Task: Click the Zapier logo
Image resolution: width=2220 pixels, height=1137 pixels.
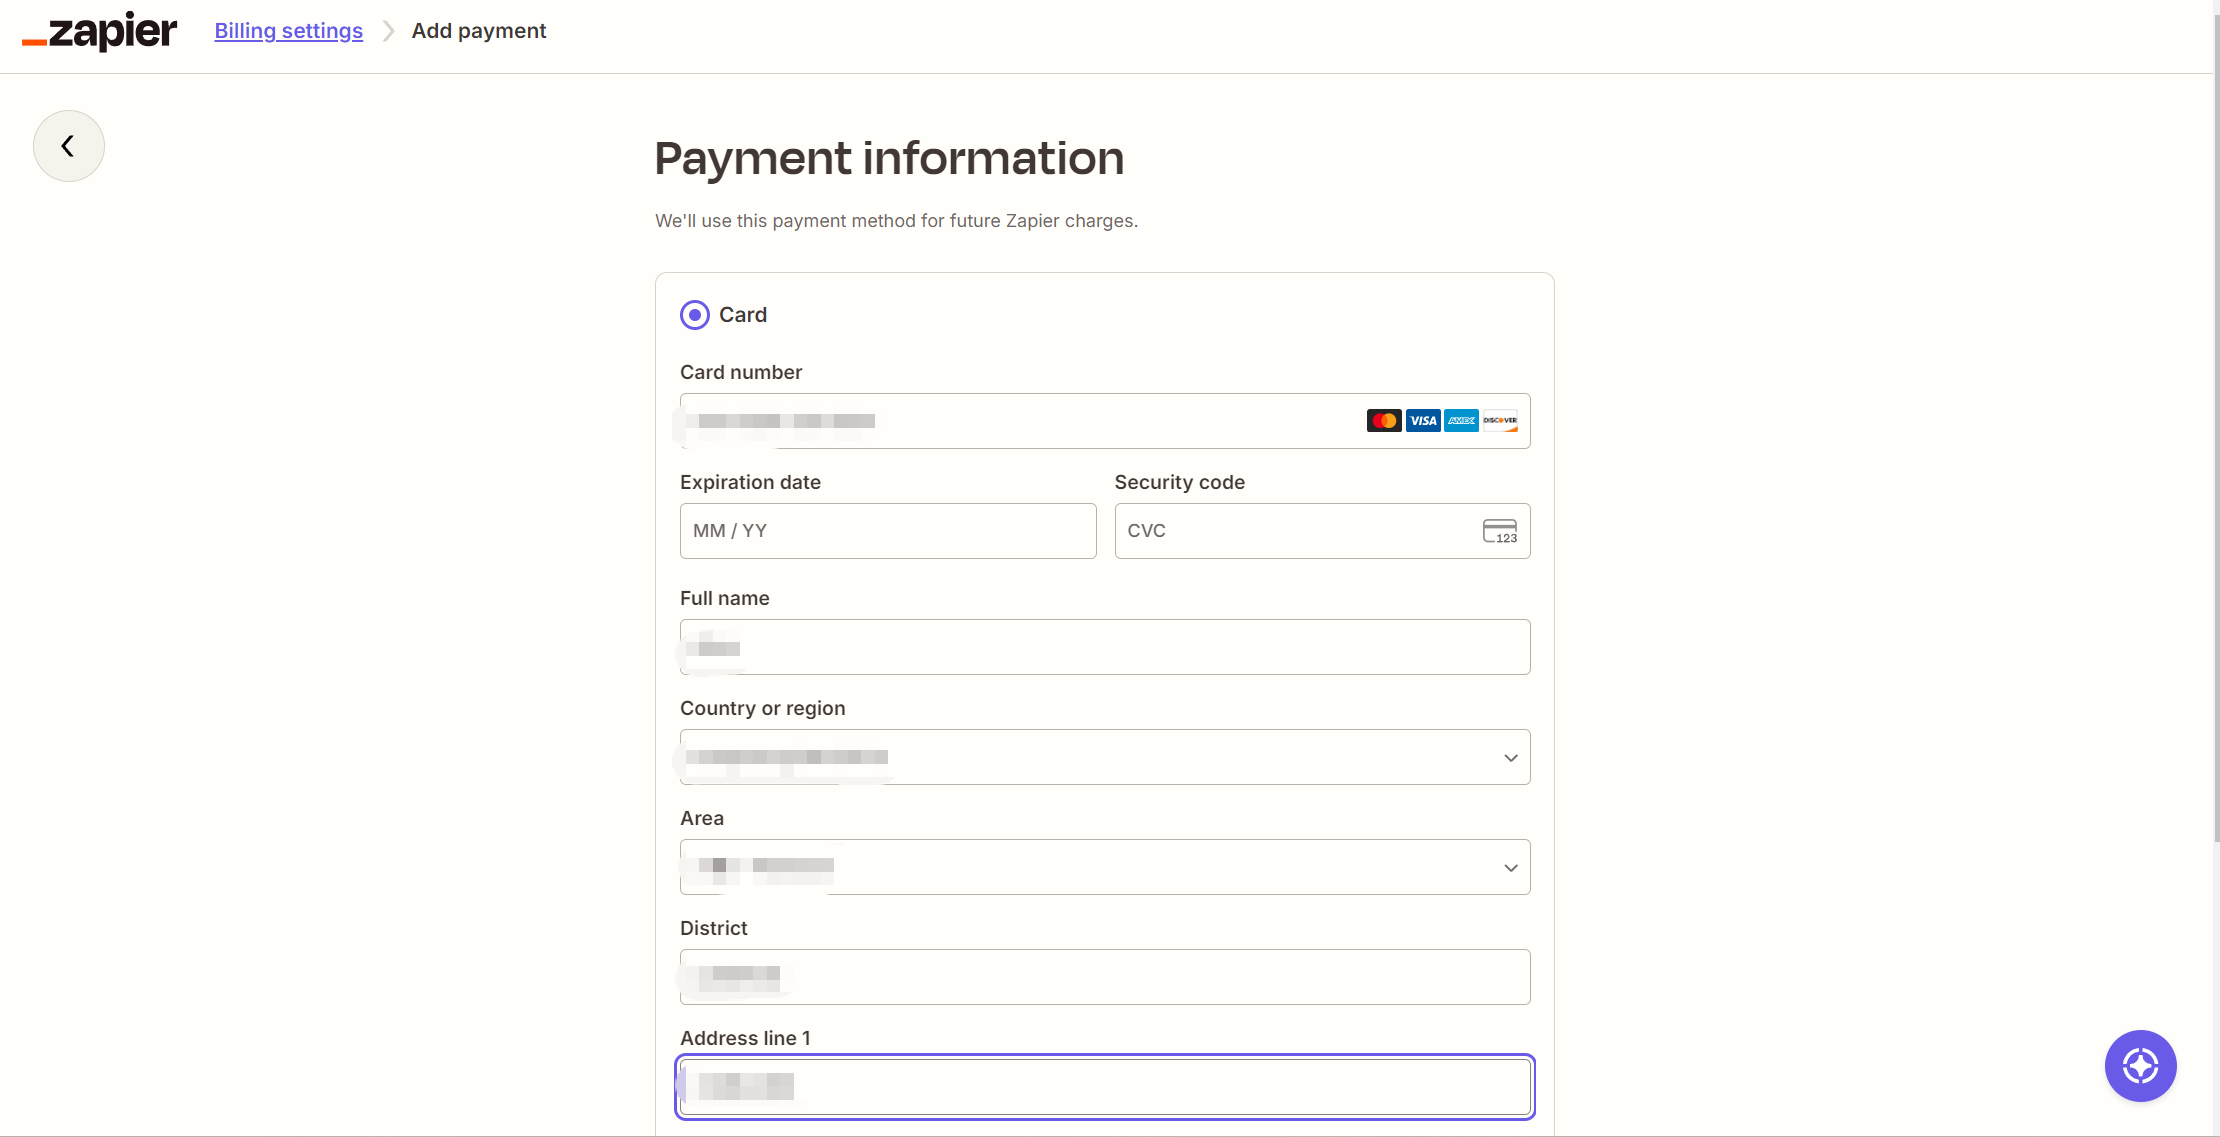Action: tap(100, 31)
